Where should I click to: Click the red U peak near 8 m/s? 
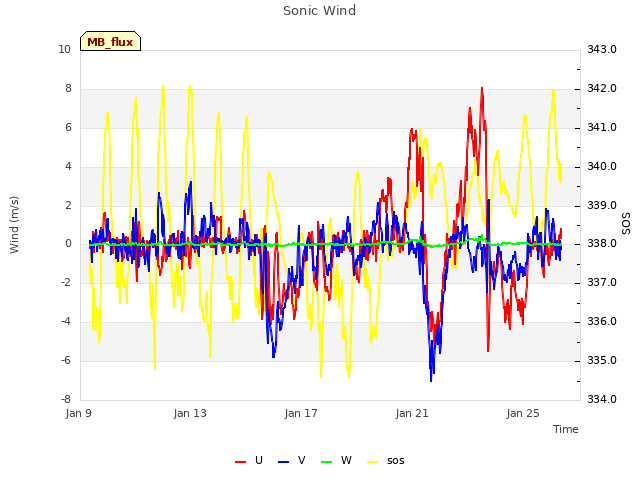482,89
